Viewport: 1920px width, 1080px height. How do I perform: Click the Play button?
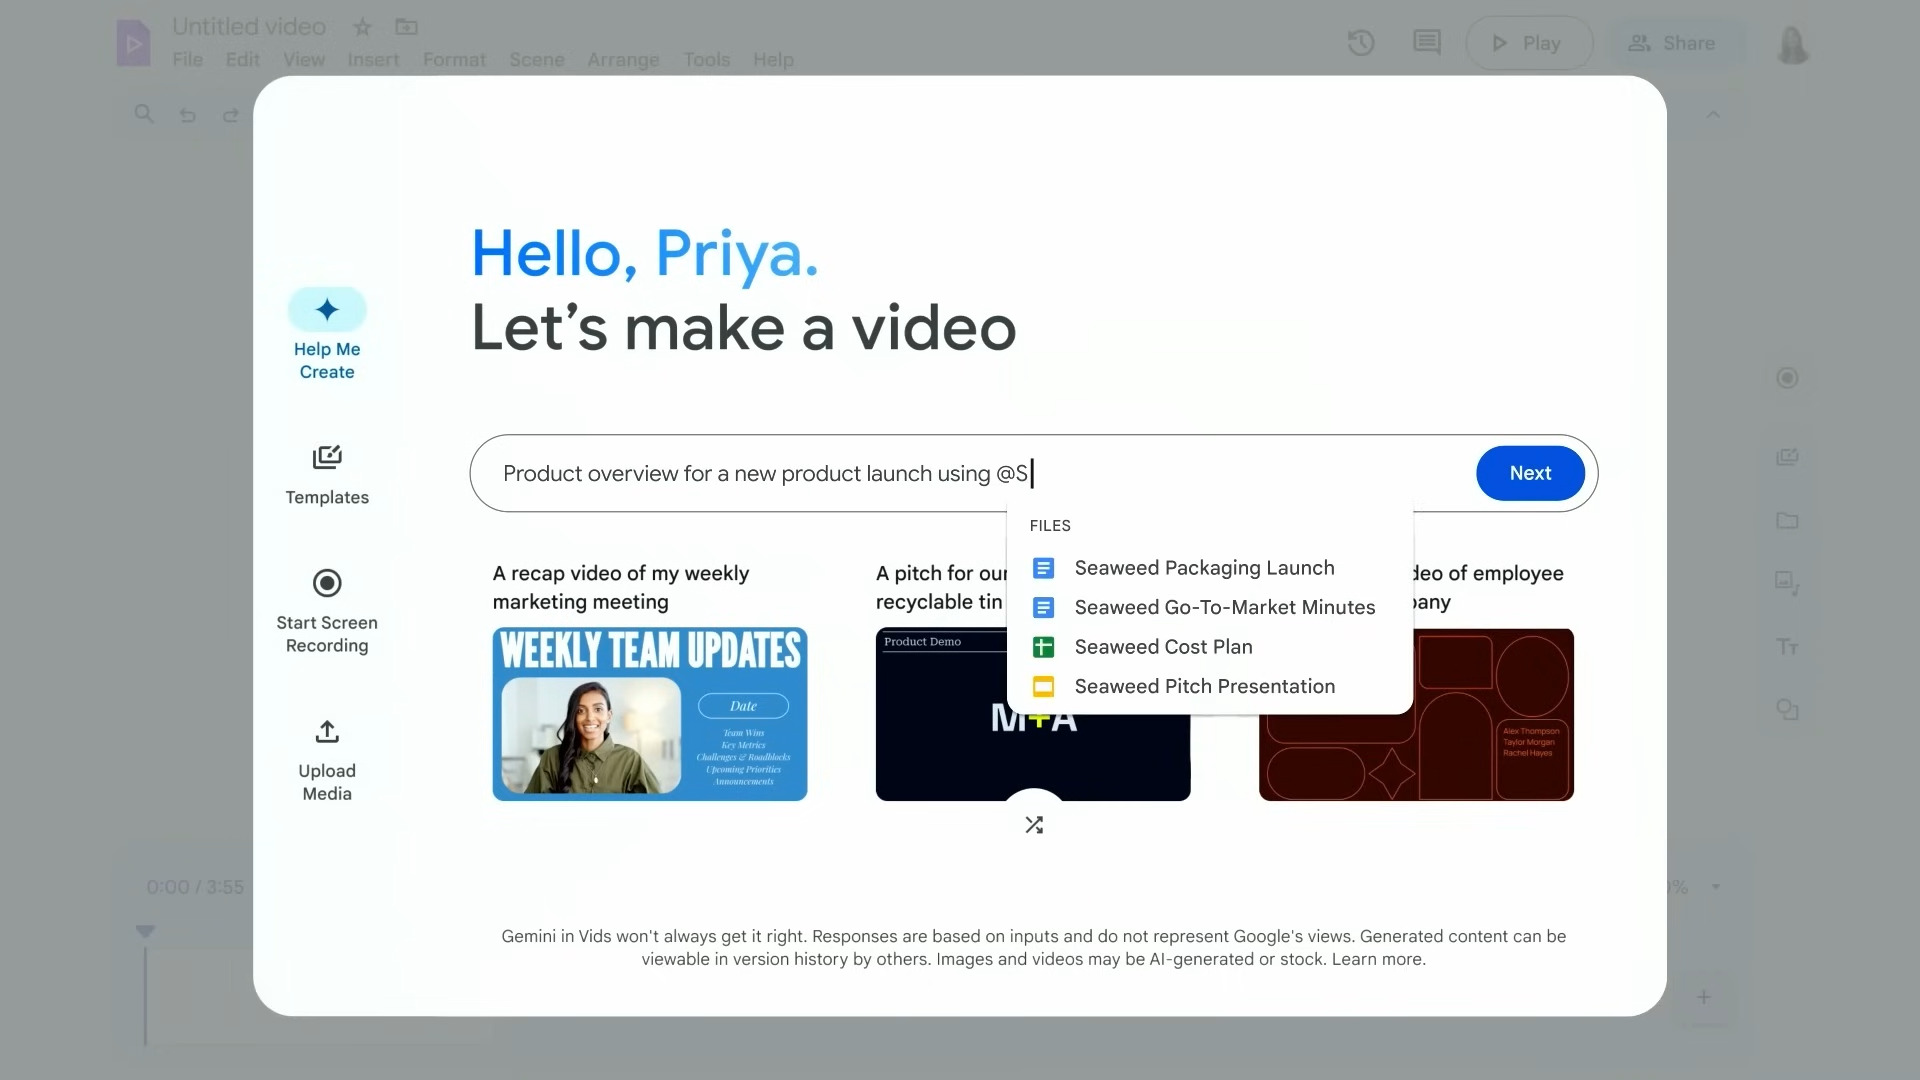click(x=1529, y=43)
